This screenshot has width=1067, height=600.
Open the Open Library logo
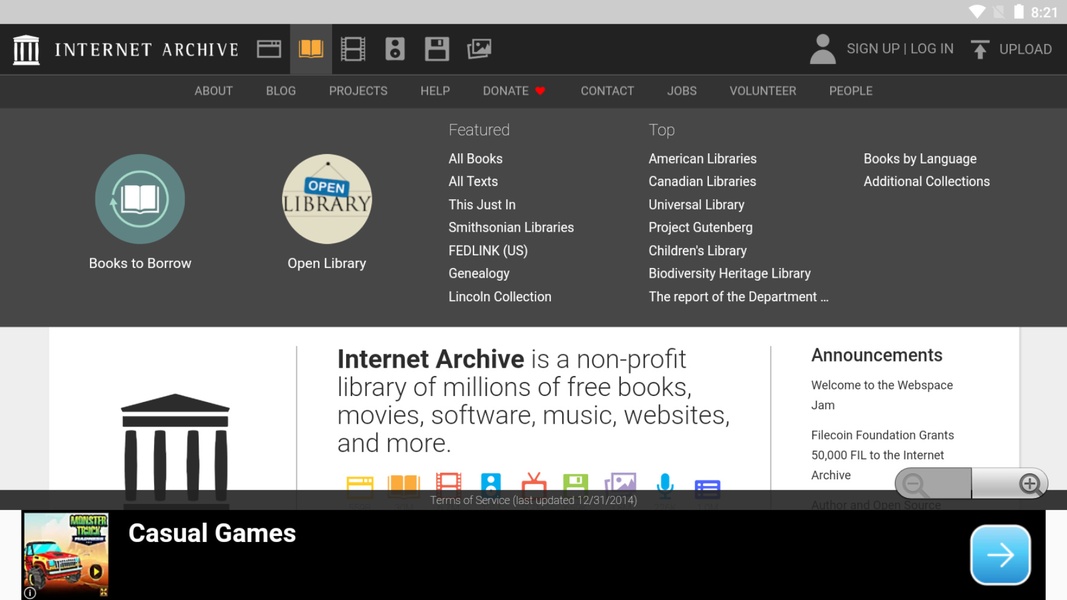click(x=327, y=199)
